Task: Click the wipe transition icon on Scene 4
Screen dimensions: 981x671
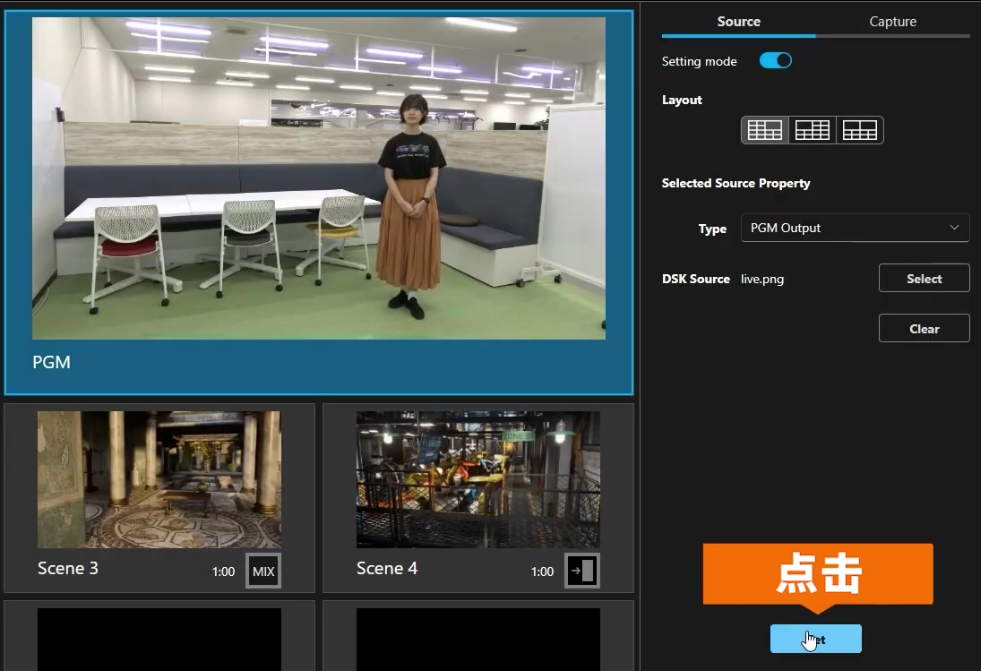Action: (x=582, y=571)
